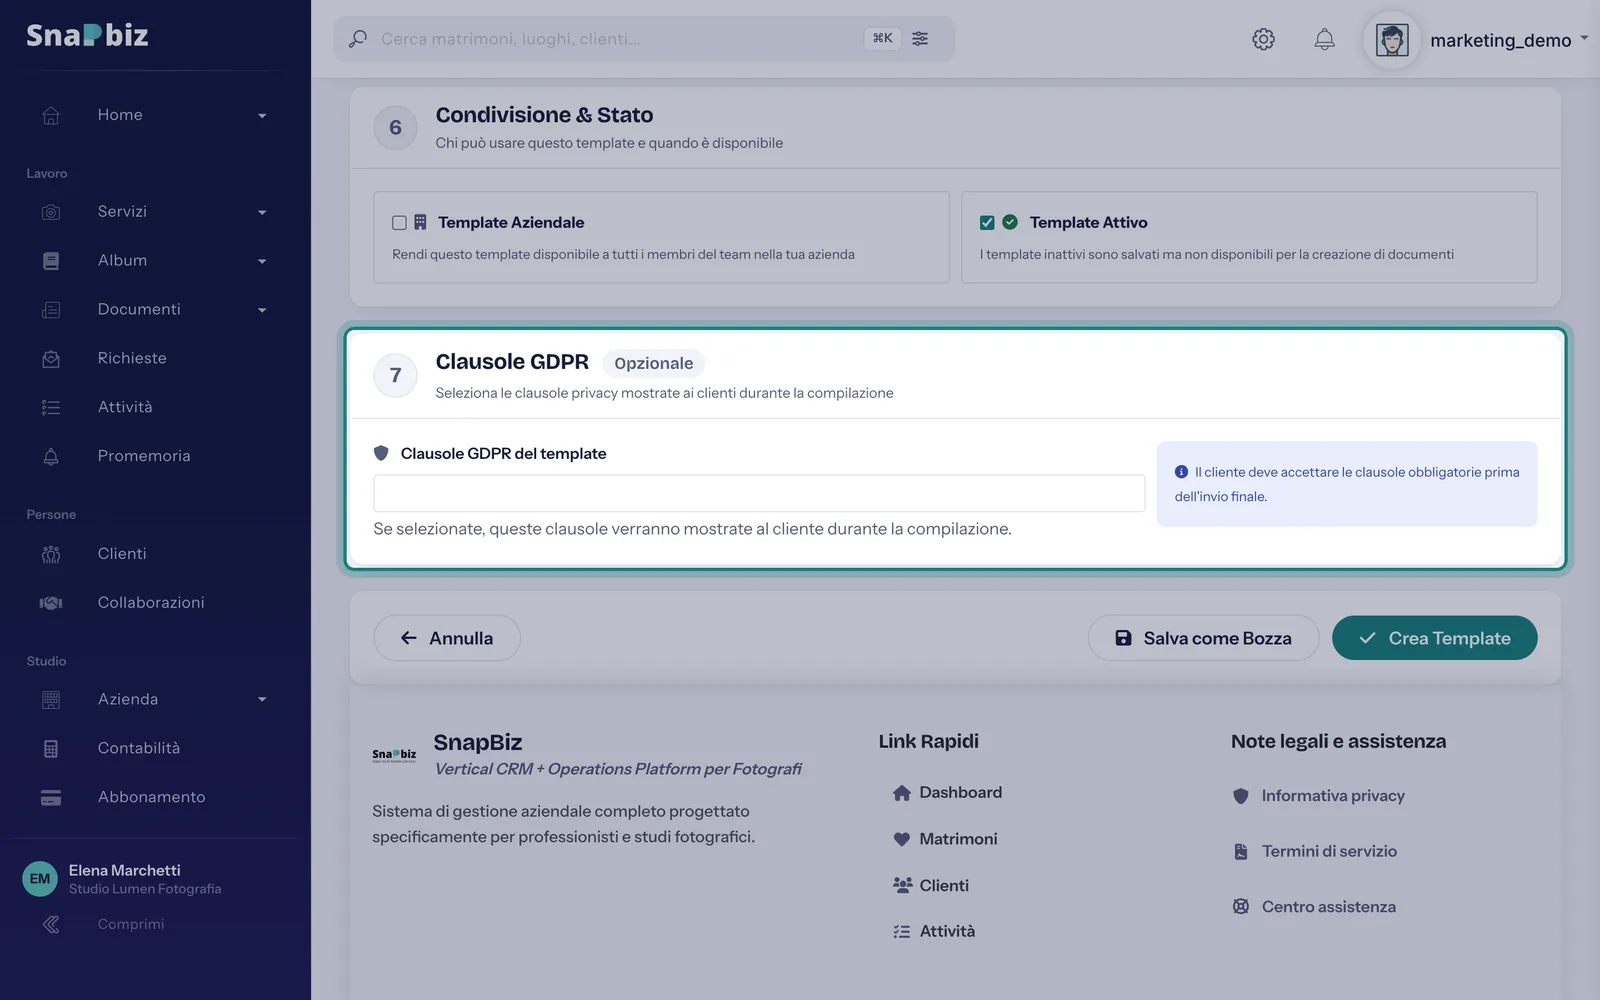Click the Centro assistenza lifebuoy icon
Viewport: 1600px width, 1000px height.
pos(1240,907)
